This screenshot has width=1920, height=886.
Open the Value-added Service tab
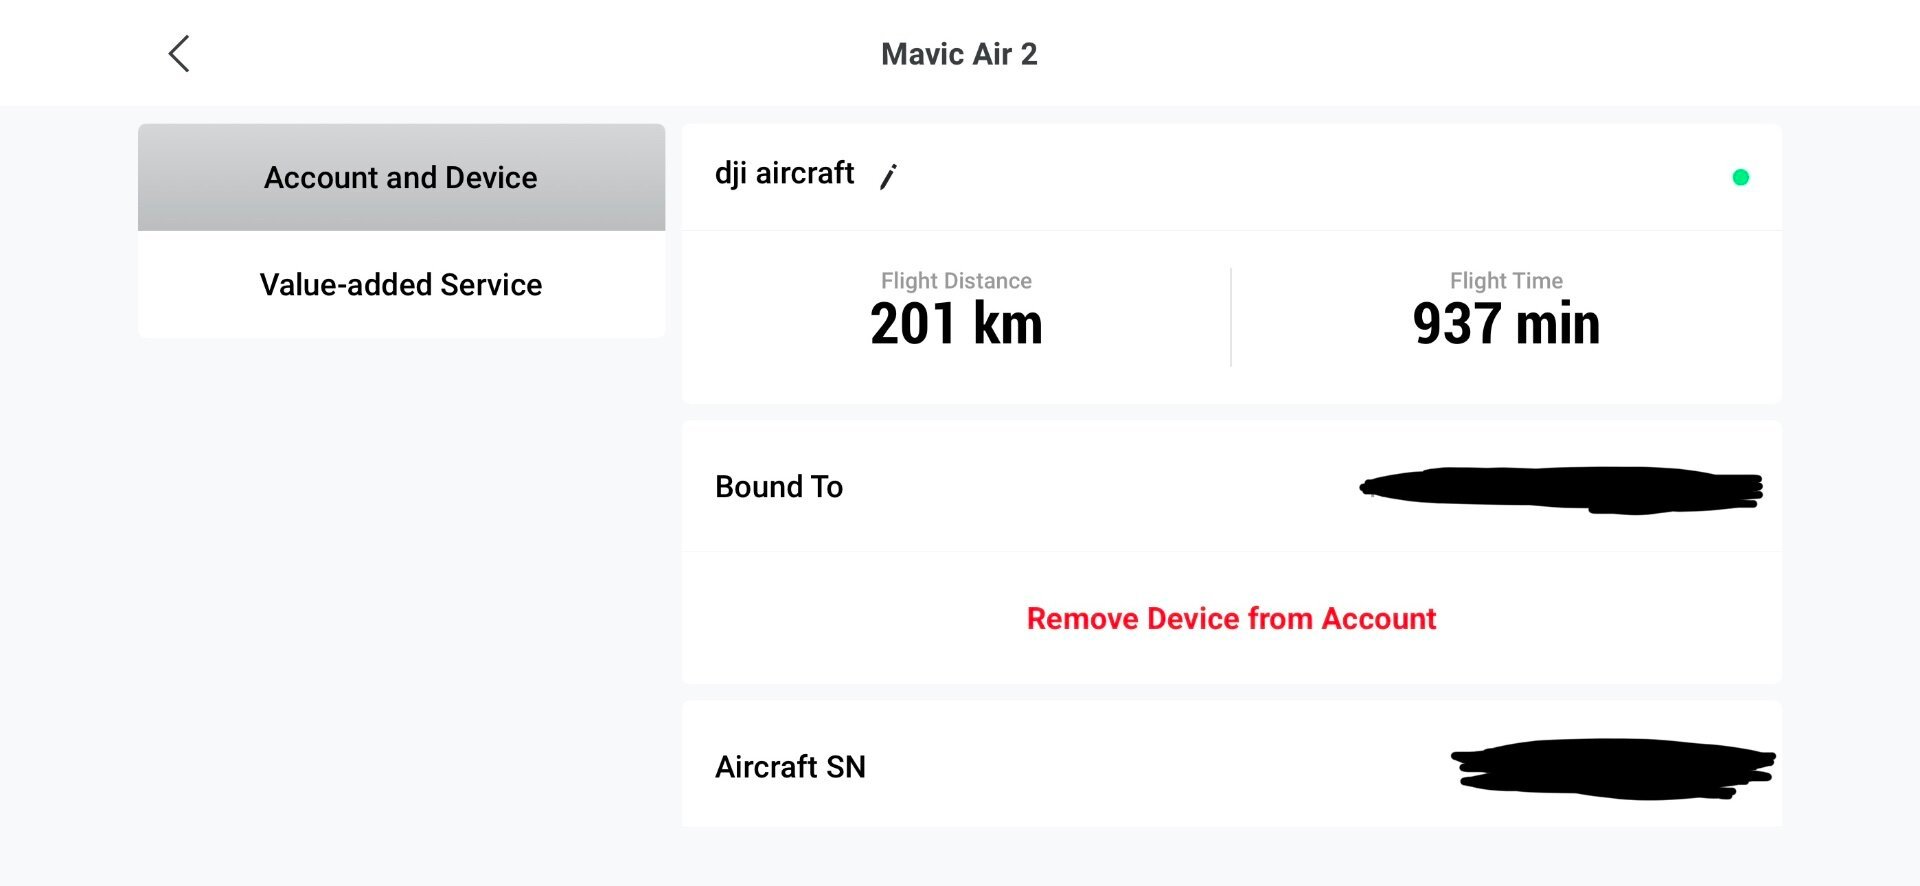click(401, 285)
